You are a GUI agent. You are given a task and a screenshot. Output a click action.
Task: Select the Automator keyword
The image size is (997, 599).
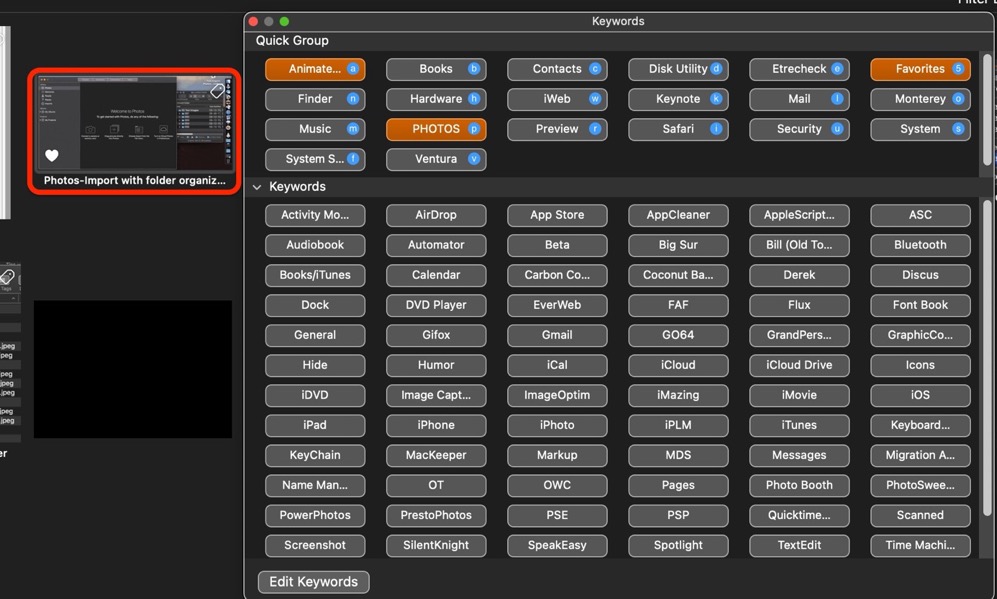click(x=436, y=245)
